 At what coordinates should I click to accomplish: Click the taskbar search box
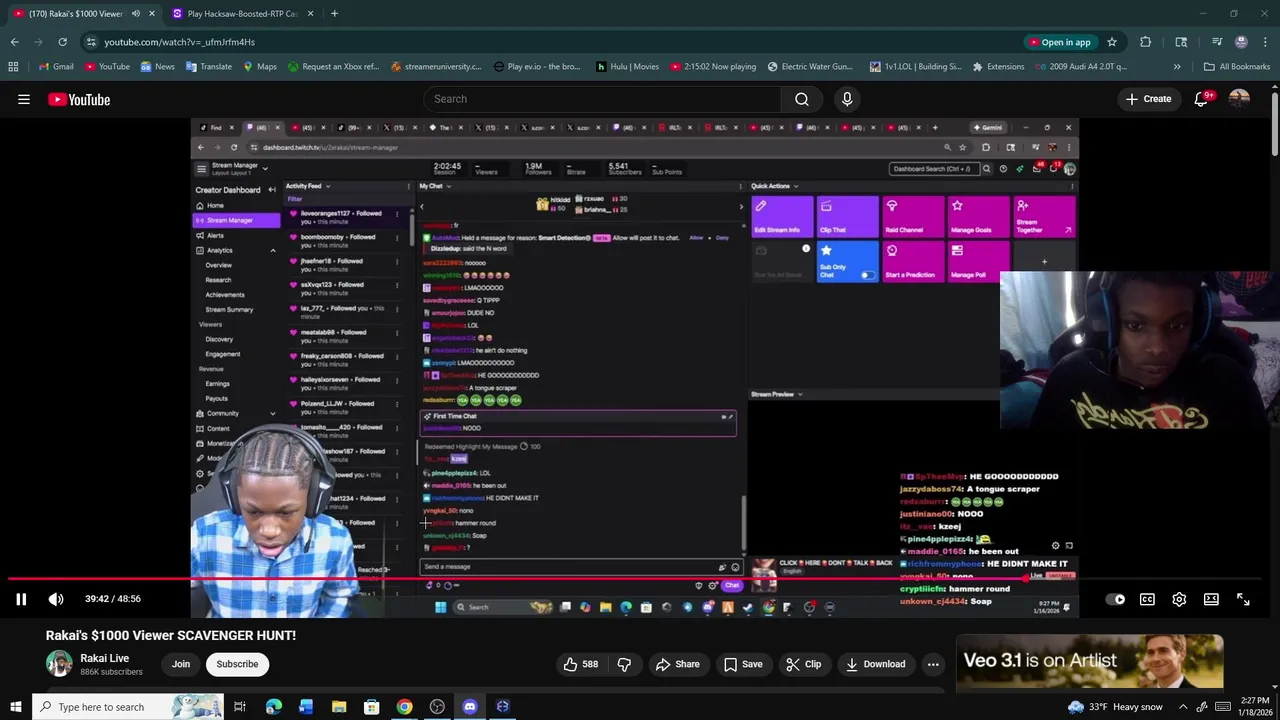pyautogui.click(x=128, y=707)
